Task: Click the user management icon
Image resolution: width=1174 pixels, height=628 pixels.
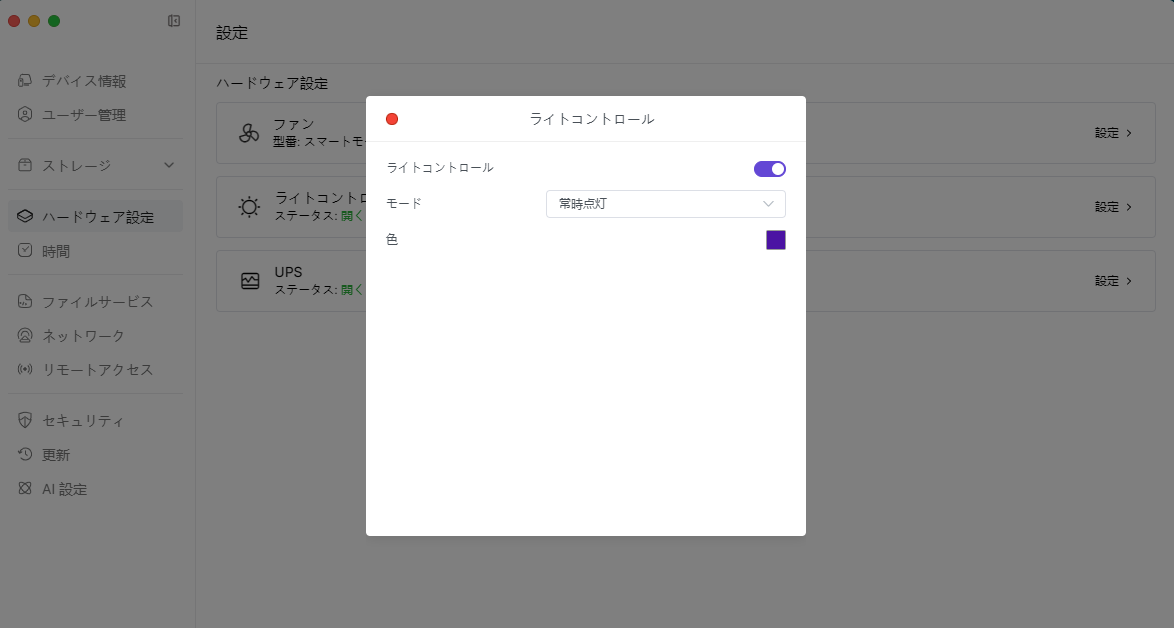Action: pos(25,115)
